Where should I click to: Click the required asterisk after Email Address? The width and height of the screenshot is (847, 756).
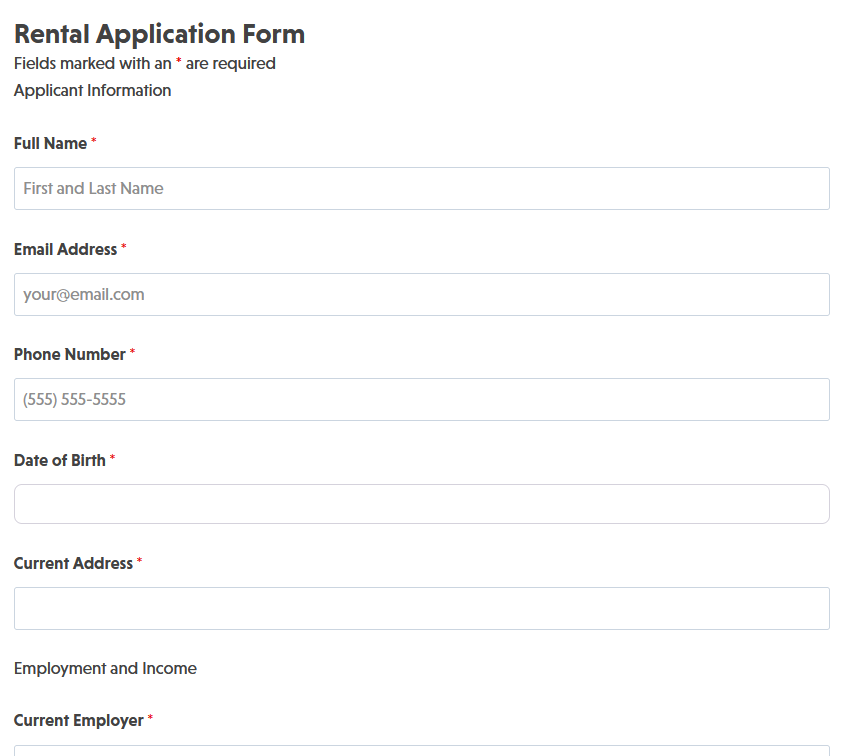[124, 249]
